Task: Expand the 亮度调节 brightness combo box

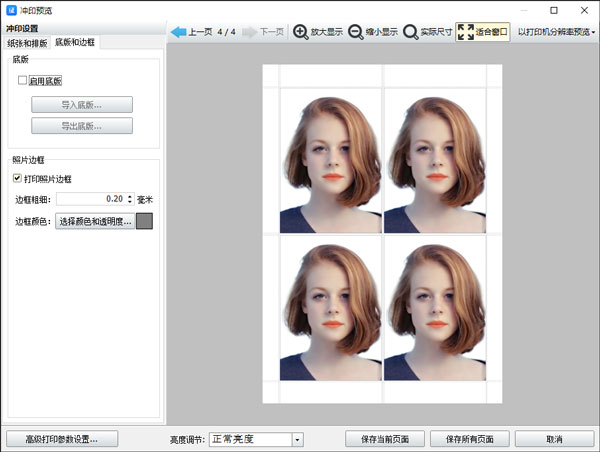Action: pyautogui.click(x=297, y=439)
